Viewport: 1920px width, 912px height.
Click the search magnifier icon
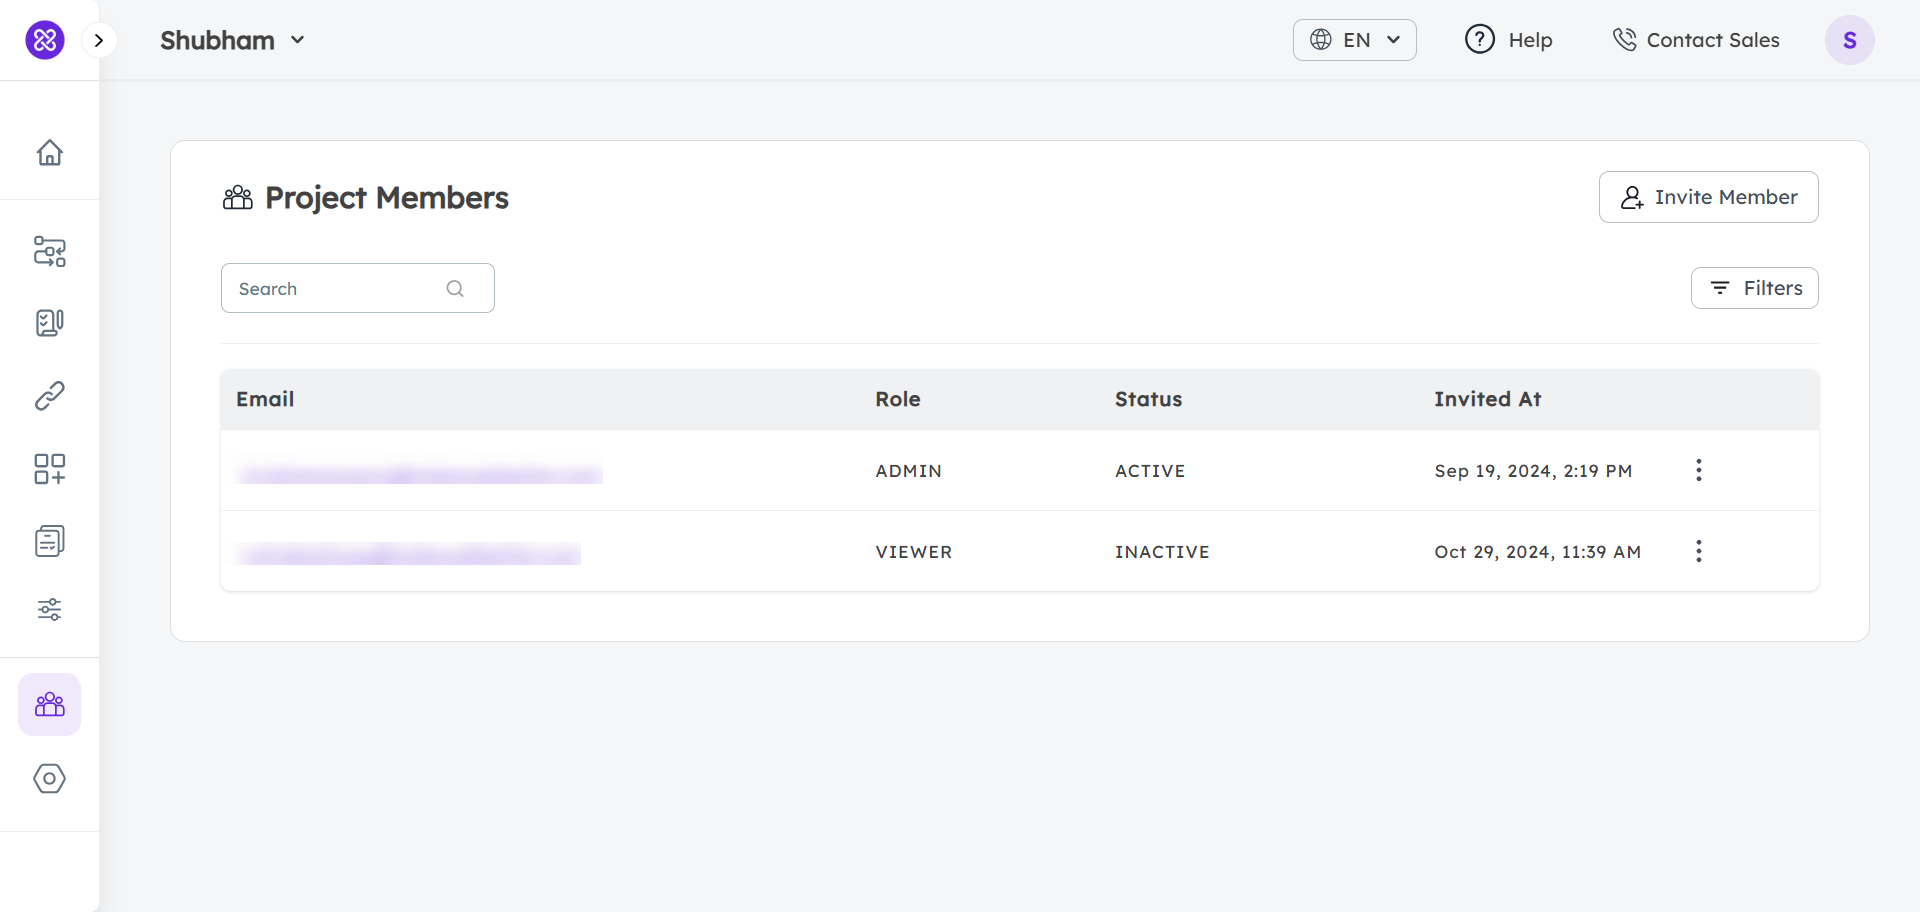pyautogui.click(x=455, y=289)
